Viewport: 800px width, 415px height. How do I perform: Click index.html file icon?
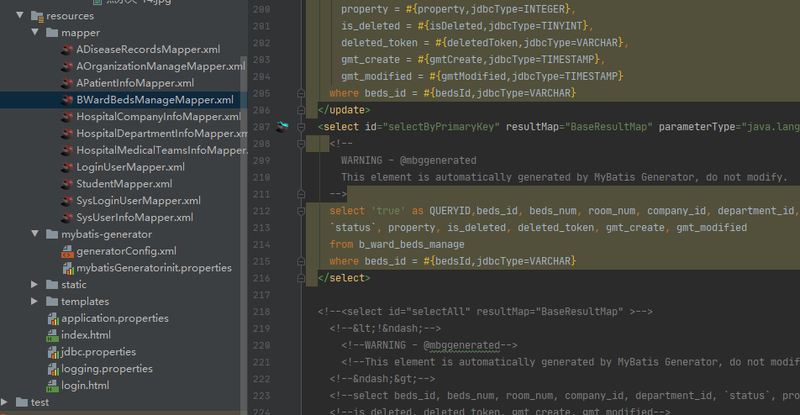(52, 335)
